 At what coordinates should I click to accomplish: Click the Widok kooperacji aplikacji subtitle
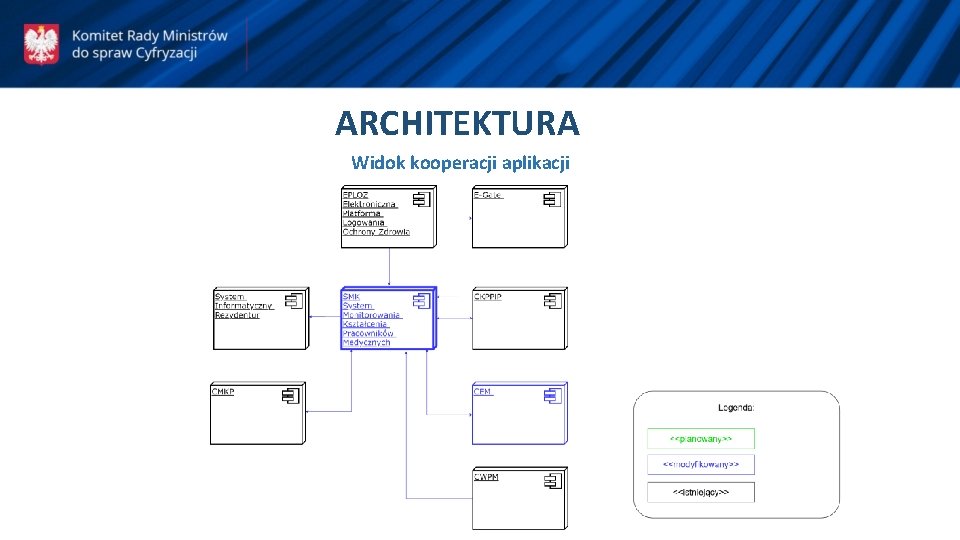[460, 163]
